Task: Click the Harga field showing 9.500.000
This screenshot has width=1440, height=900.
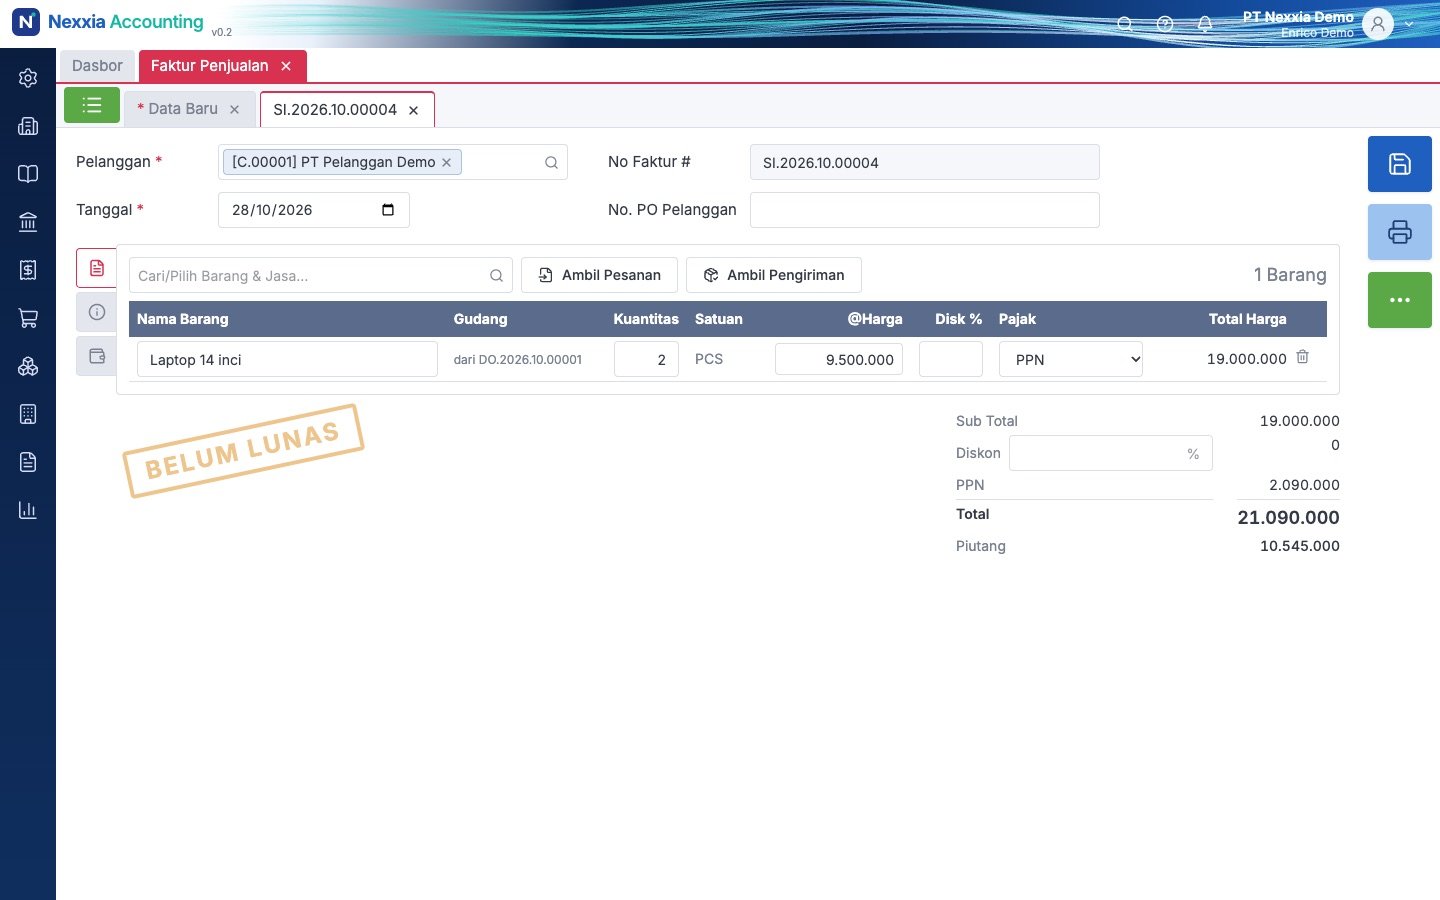Action: [x=839, y=360]
